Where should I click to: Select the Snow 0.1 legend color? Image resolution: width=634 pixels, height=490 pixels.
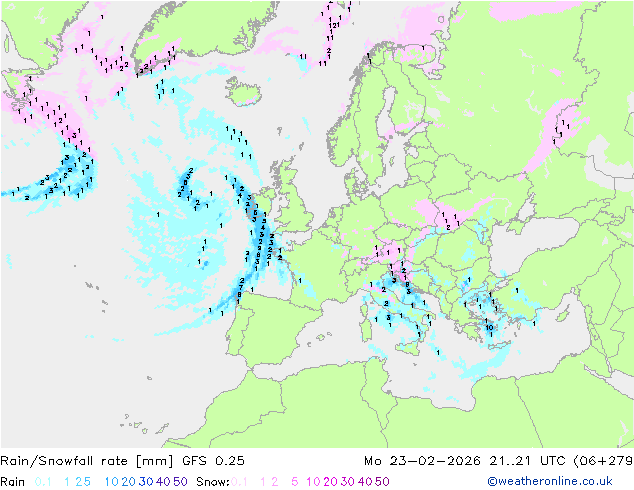click(x=239, y=482)
